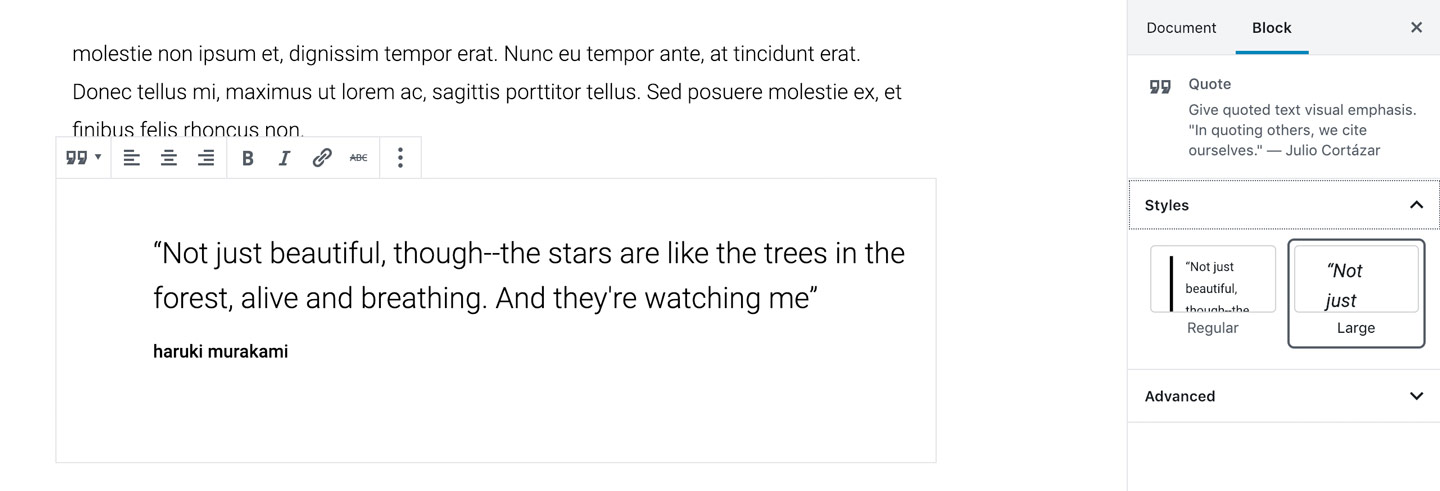Switch to the Document tab

[x=1181, y=28]
